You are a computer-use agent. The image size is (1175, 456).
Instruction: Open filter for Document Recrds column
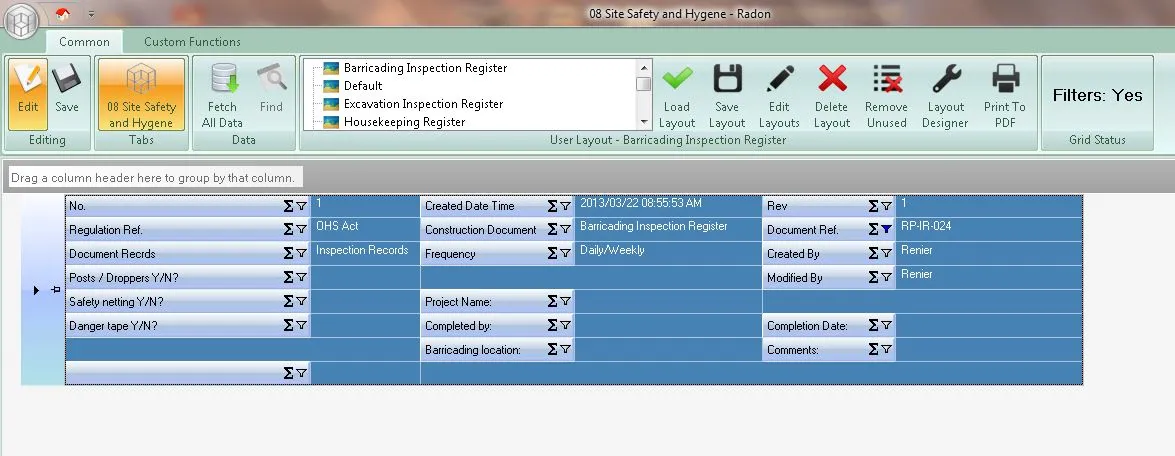pyautogui.click(x=301, y=253)
